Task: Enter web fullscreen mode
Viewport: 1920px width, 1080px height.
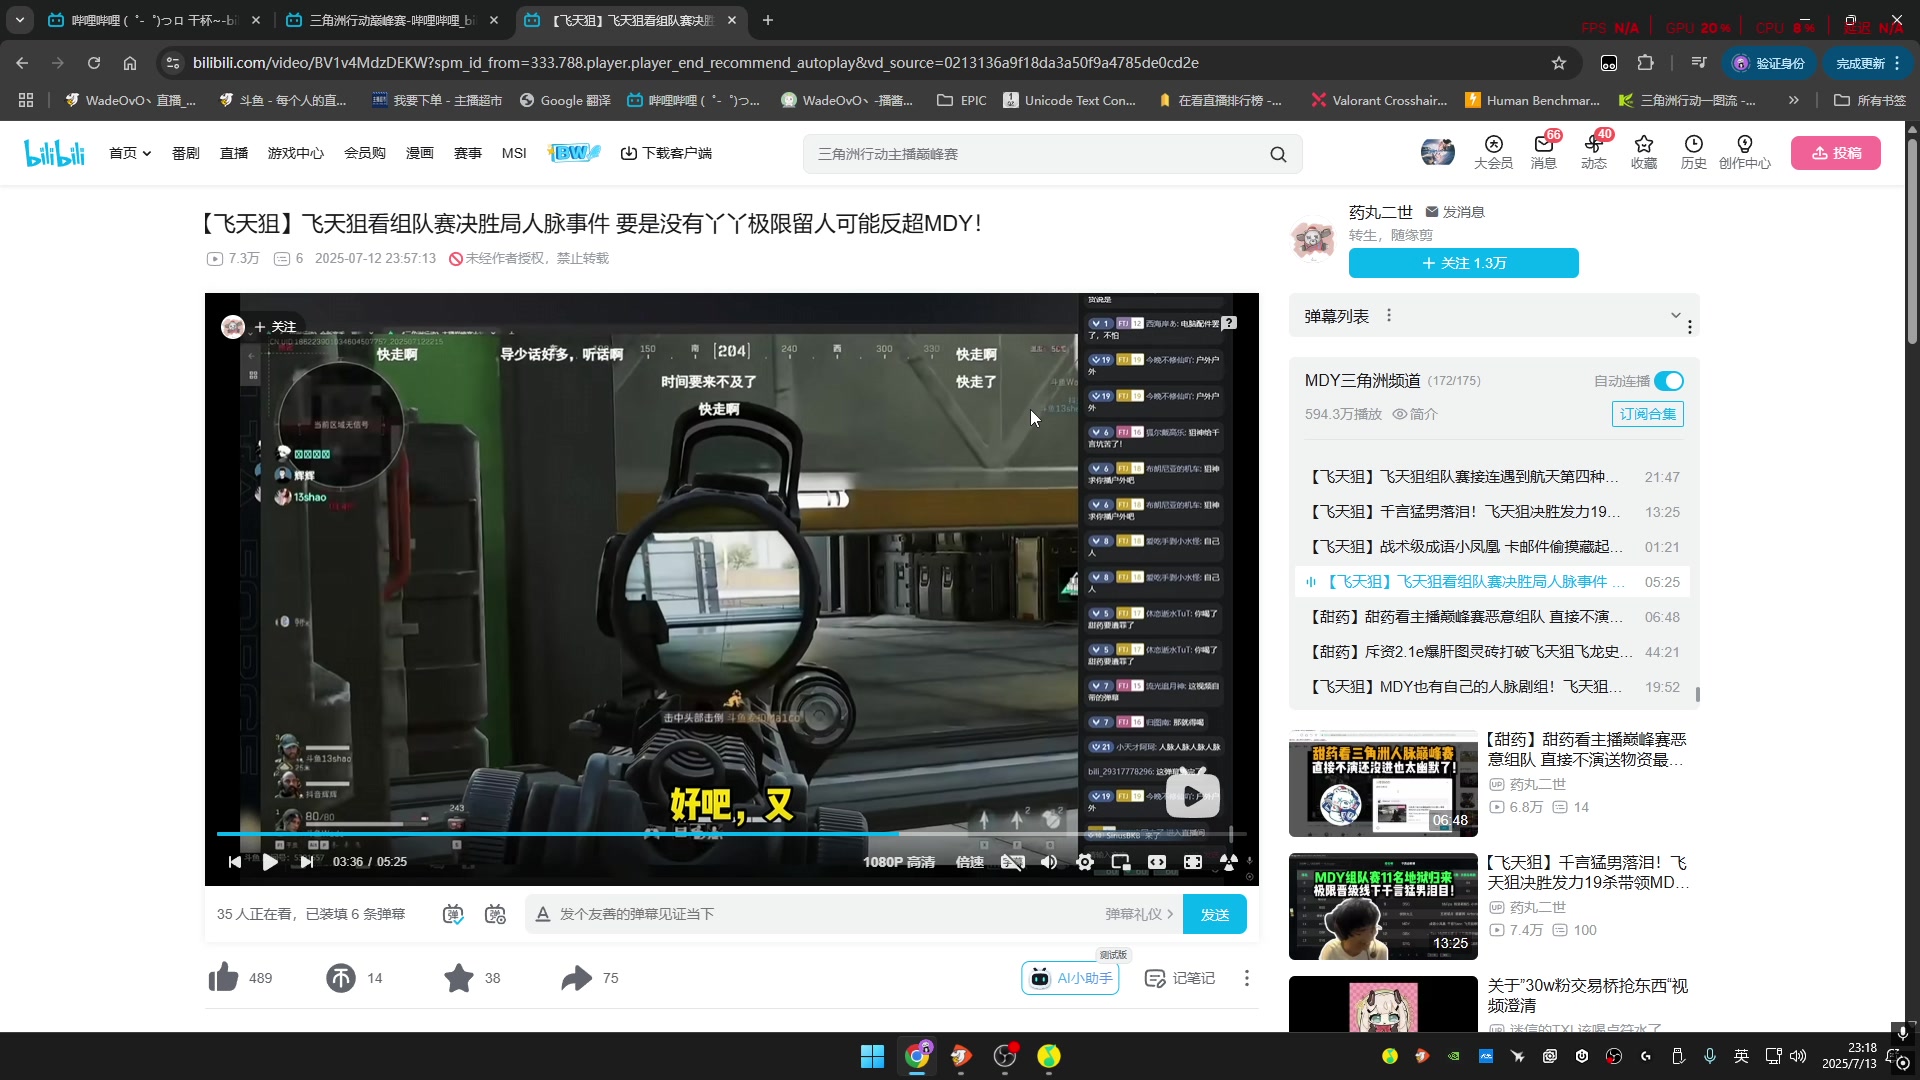Action: (1193, 862)
